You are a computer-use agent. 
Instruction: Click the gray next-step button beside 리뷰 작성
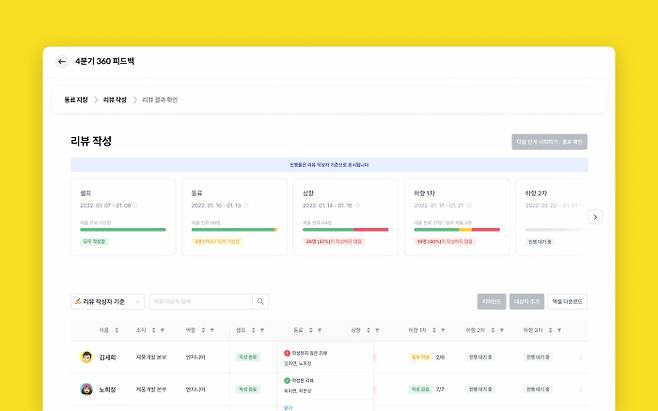(549, 142)
